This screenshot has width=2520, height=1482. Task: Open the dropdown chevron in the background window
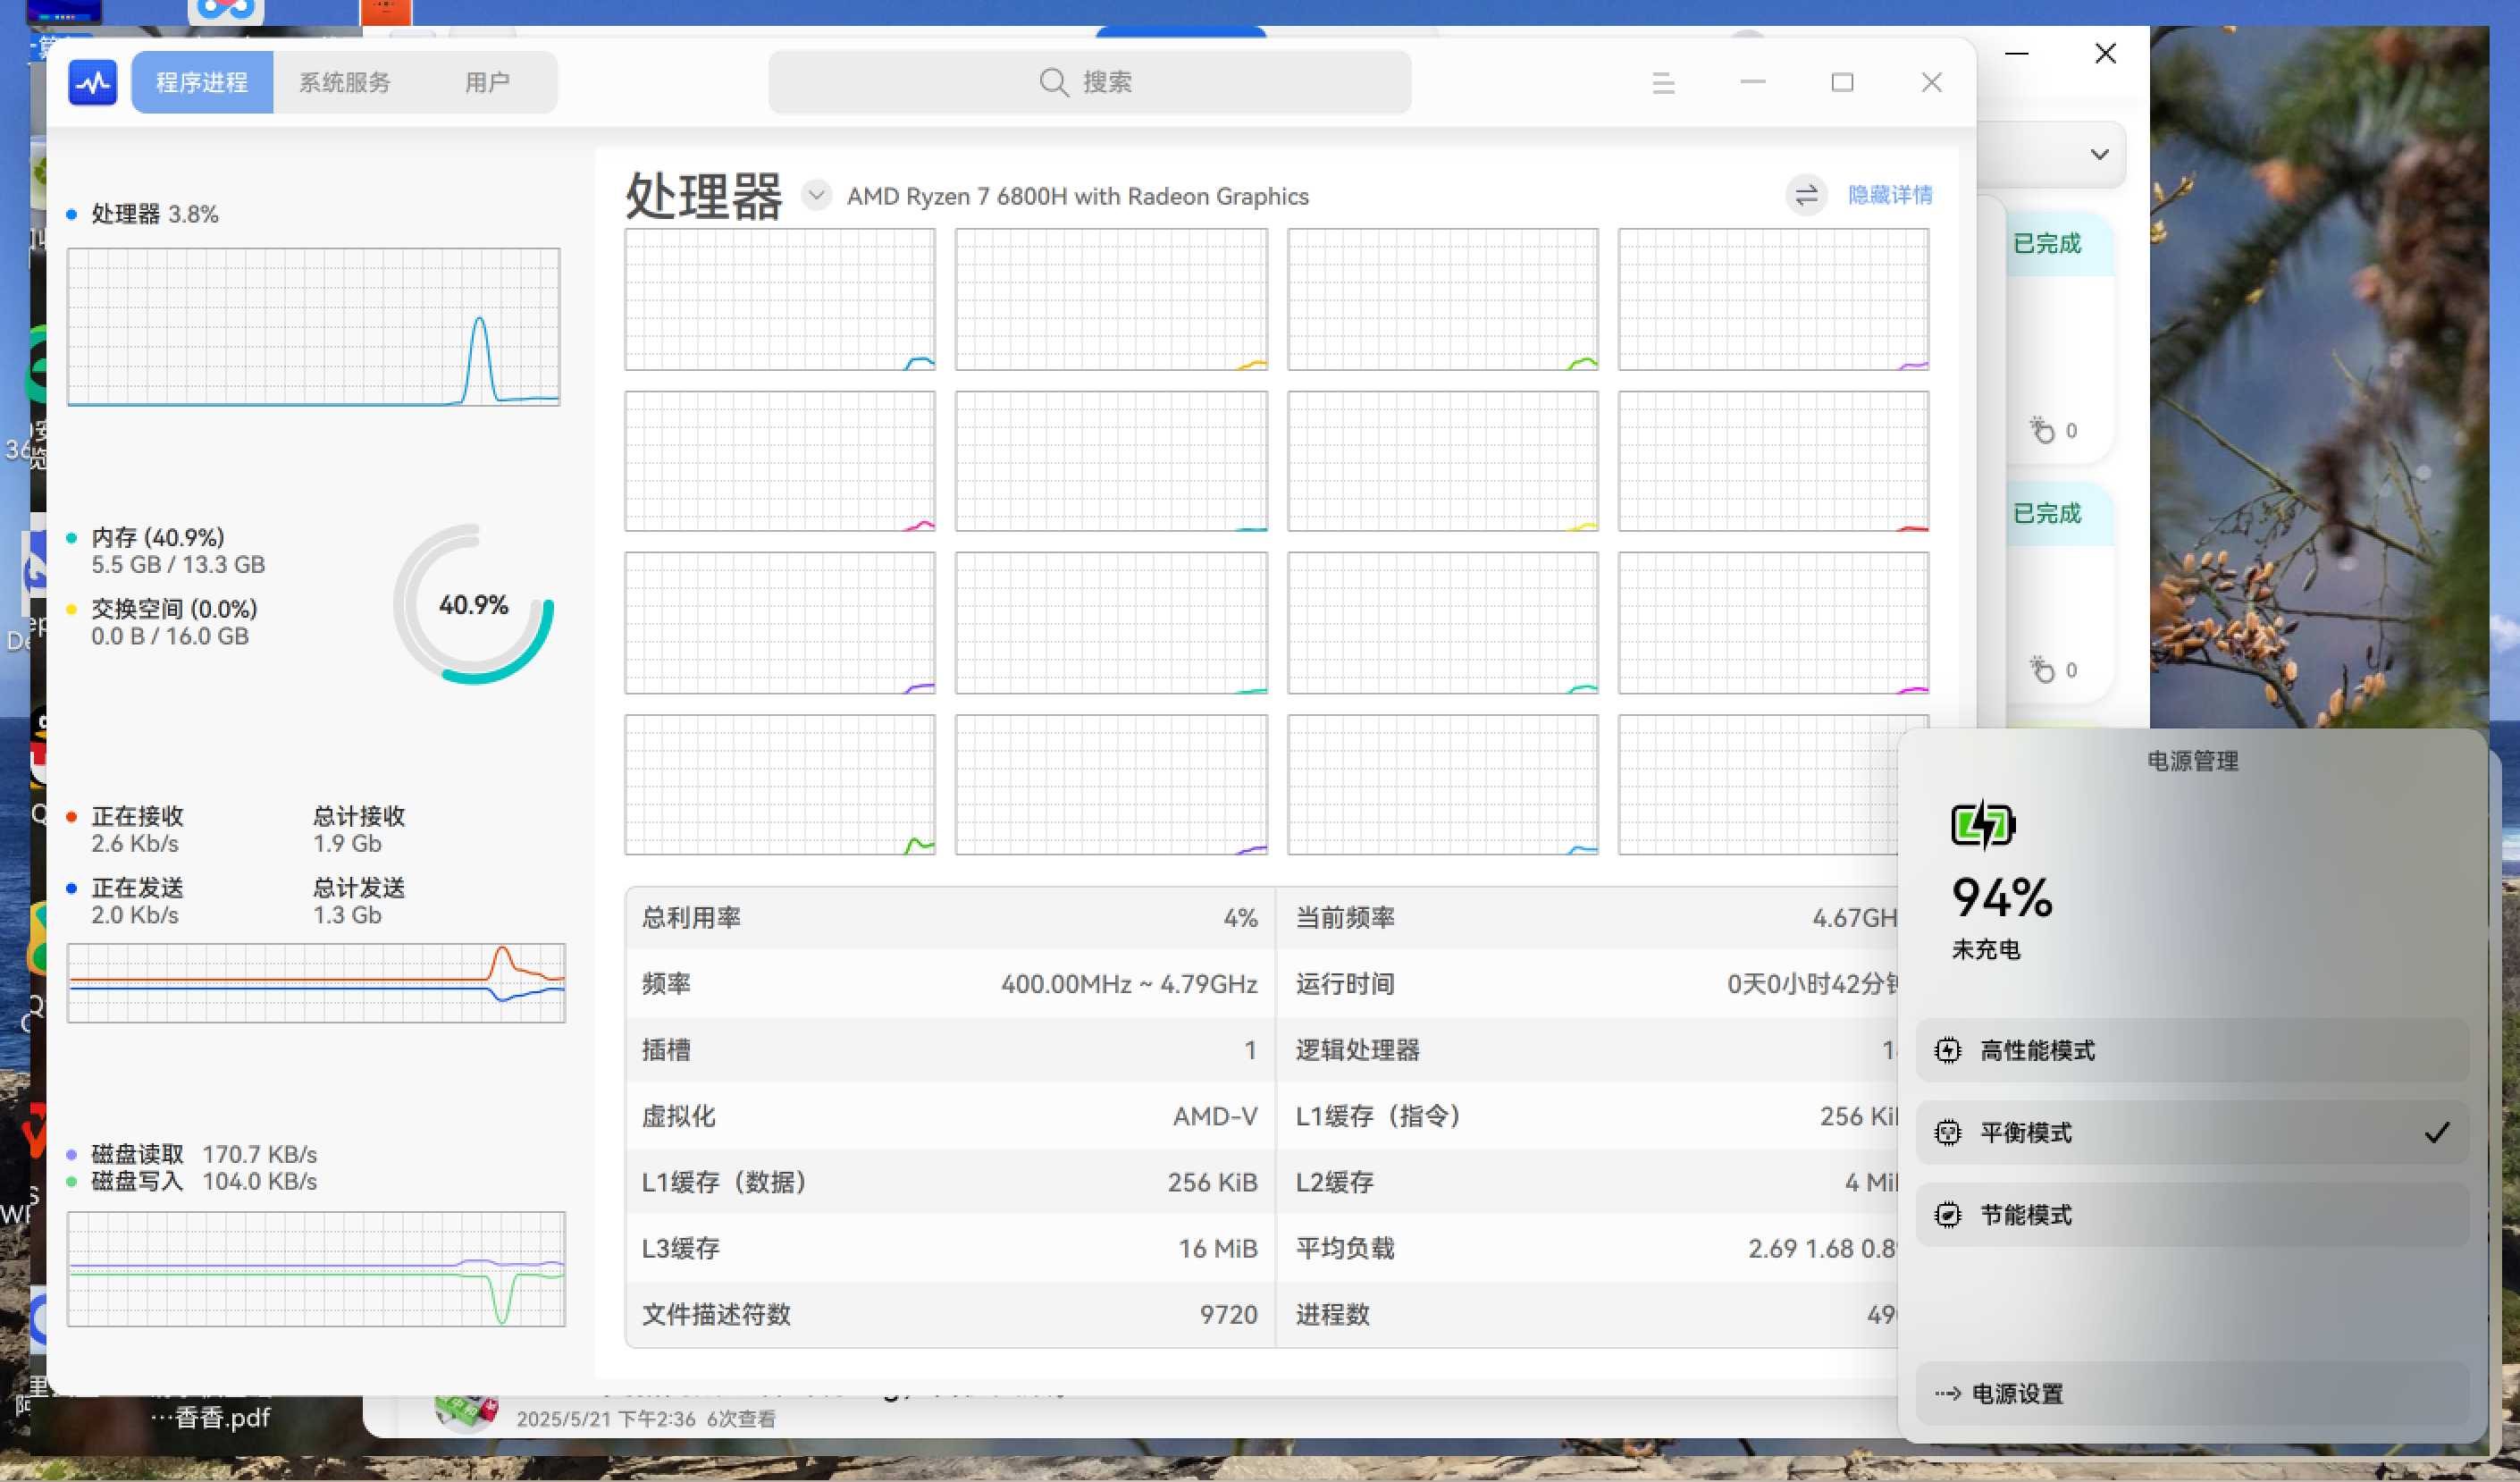[x=2099, y=154]
